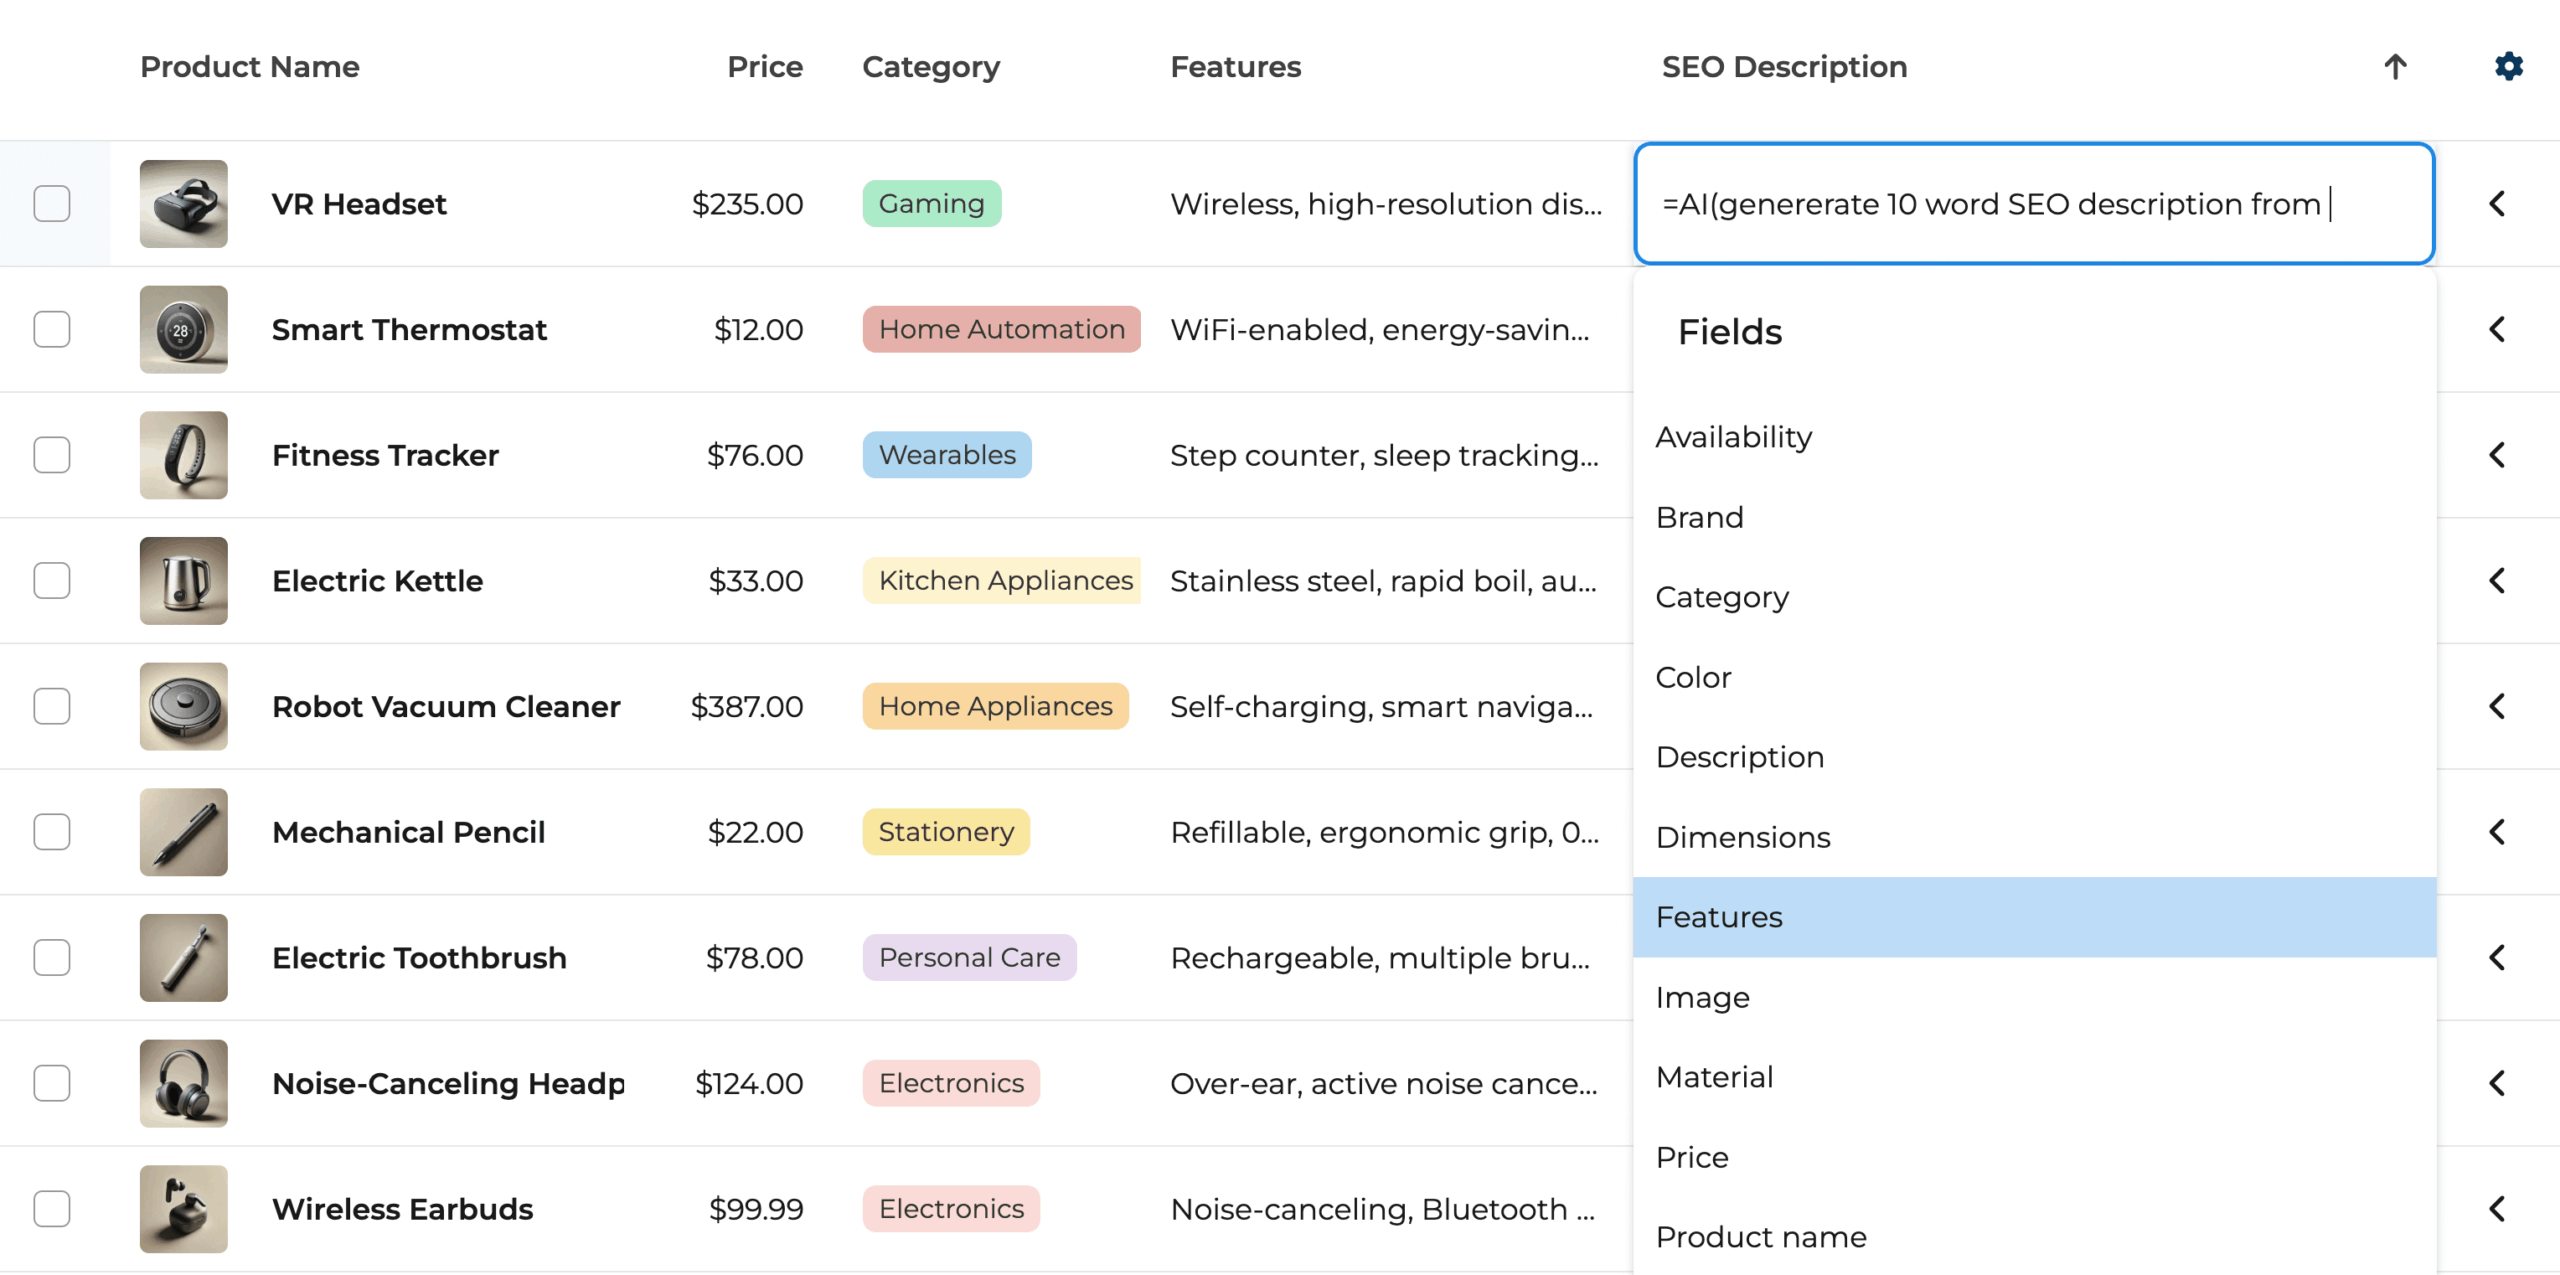This screenshot has width=2560, height=1275.
Task: Pick Brand in the Fields dropdown
Action: [1699, 517]
